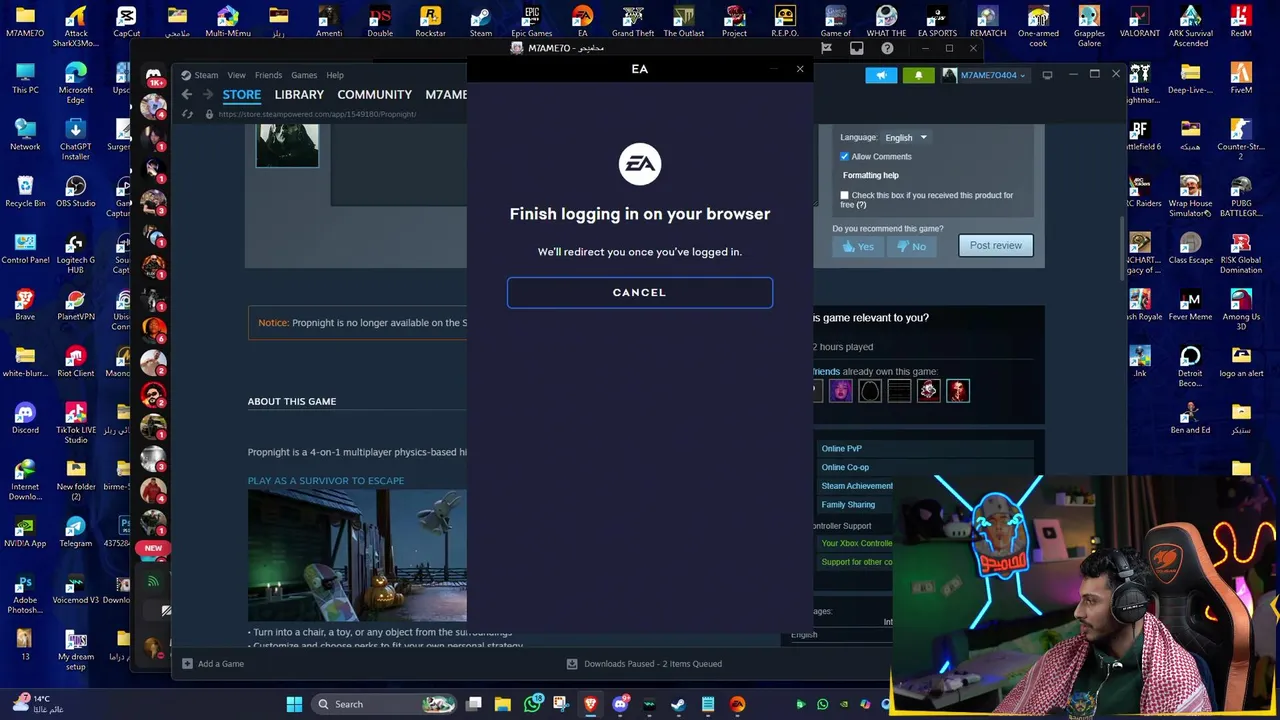The width and height of the screenshot is (1280, 720).
Task: Open Steam's View menu
Action: (x=236, y=75)
